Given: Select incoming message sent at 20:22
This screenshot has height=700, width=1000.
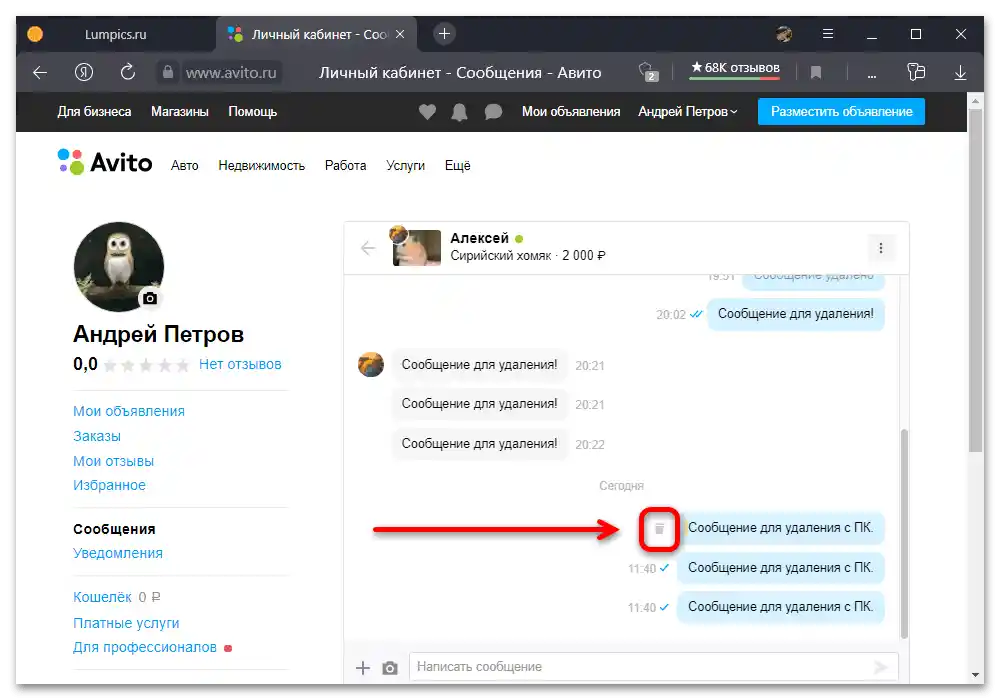Looking at the screenshot, I should 480,444.
